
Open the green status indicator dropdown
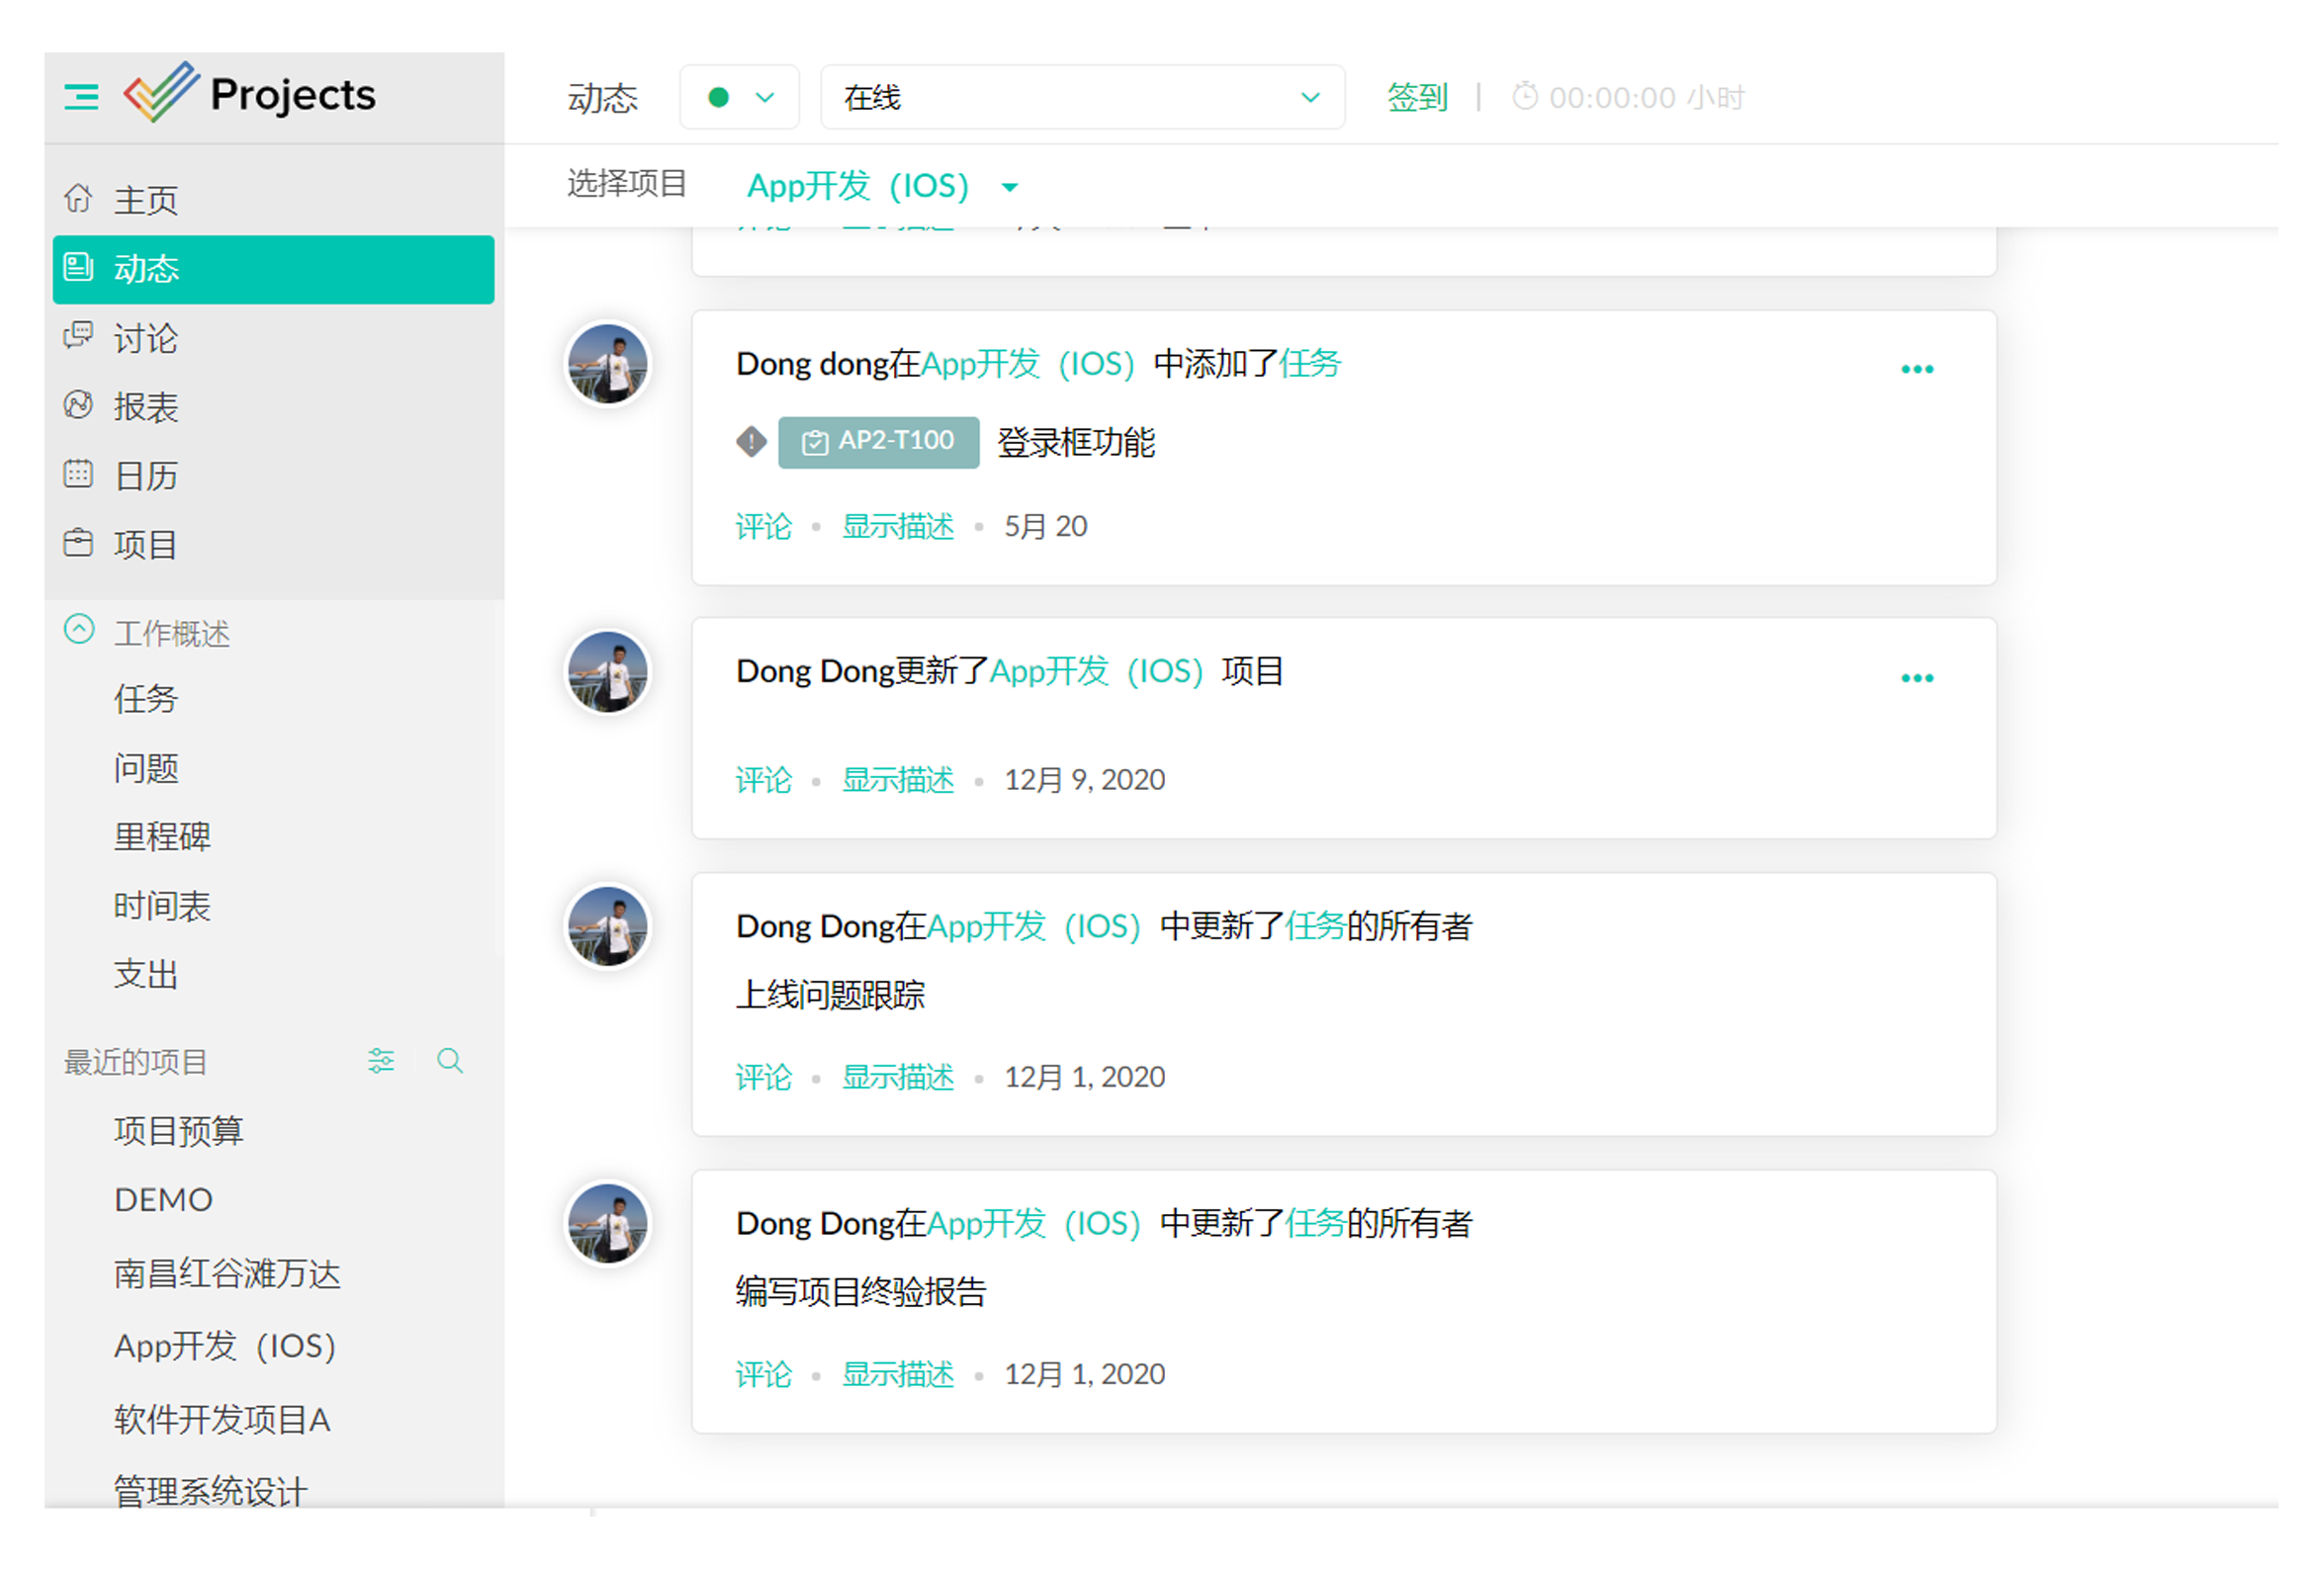(x=739, y=97)
